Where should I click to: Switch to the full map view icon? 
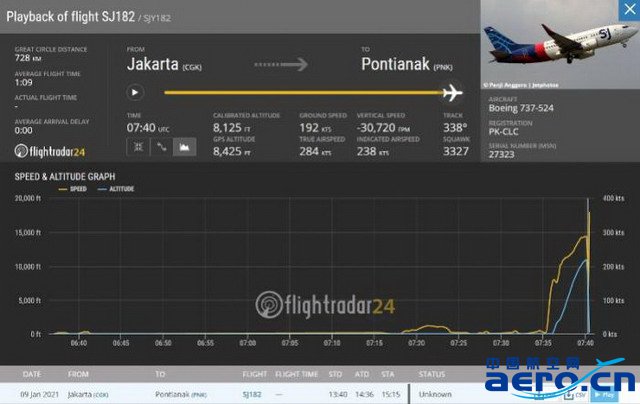coord(138,147)
